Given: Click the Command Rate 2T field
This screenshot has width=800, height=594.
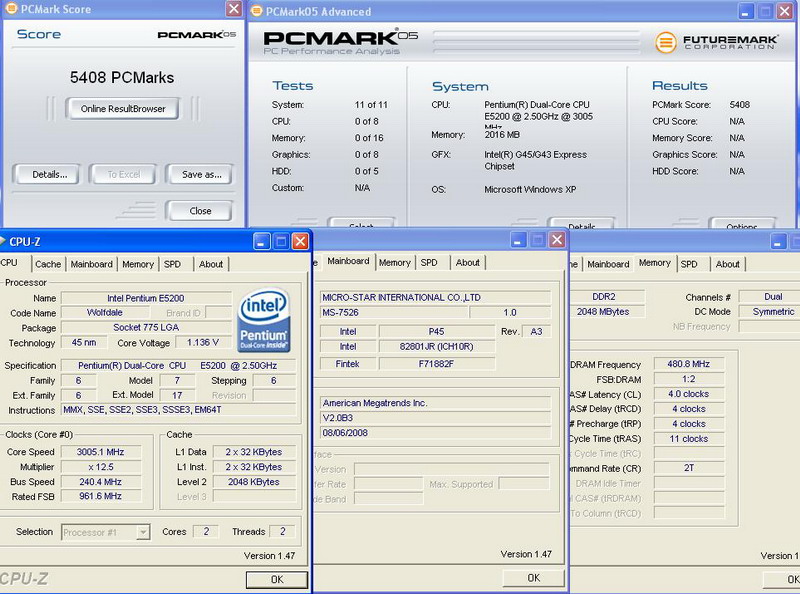Looking at the screenshot, I should coord(689,468).
